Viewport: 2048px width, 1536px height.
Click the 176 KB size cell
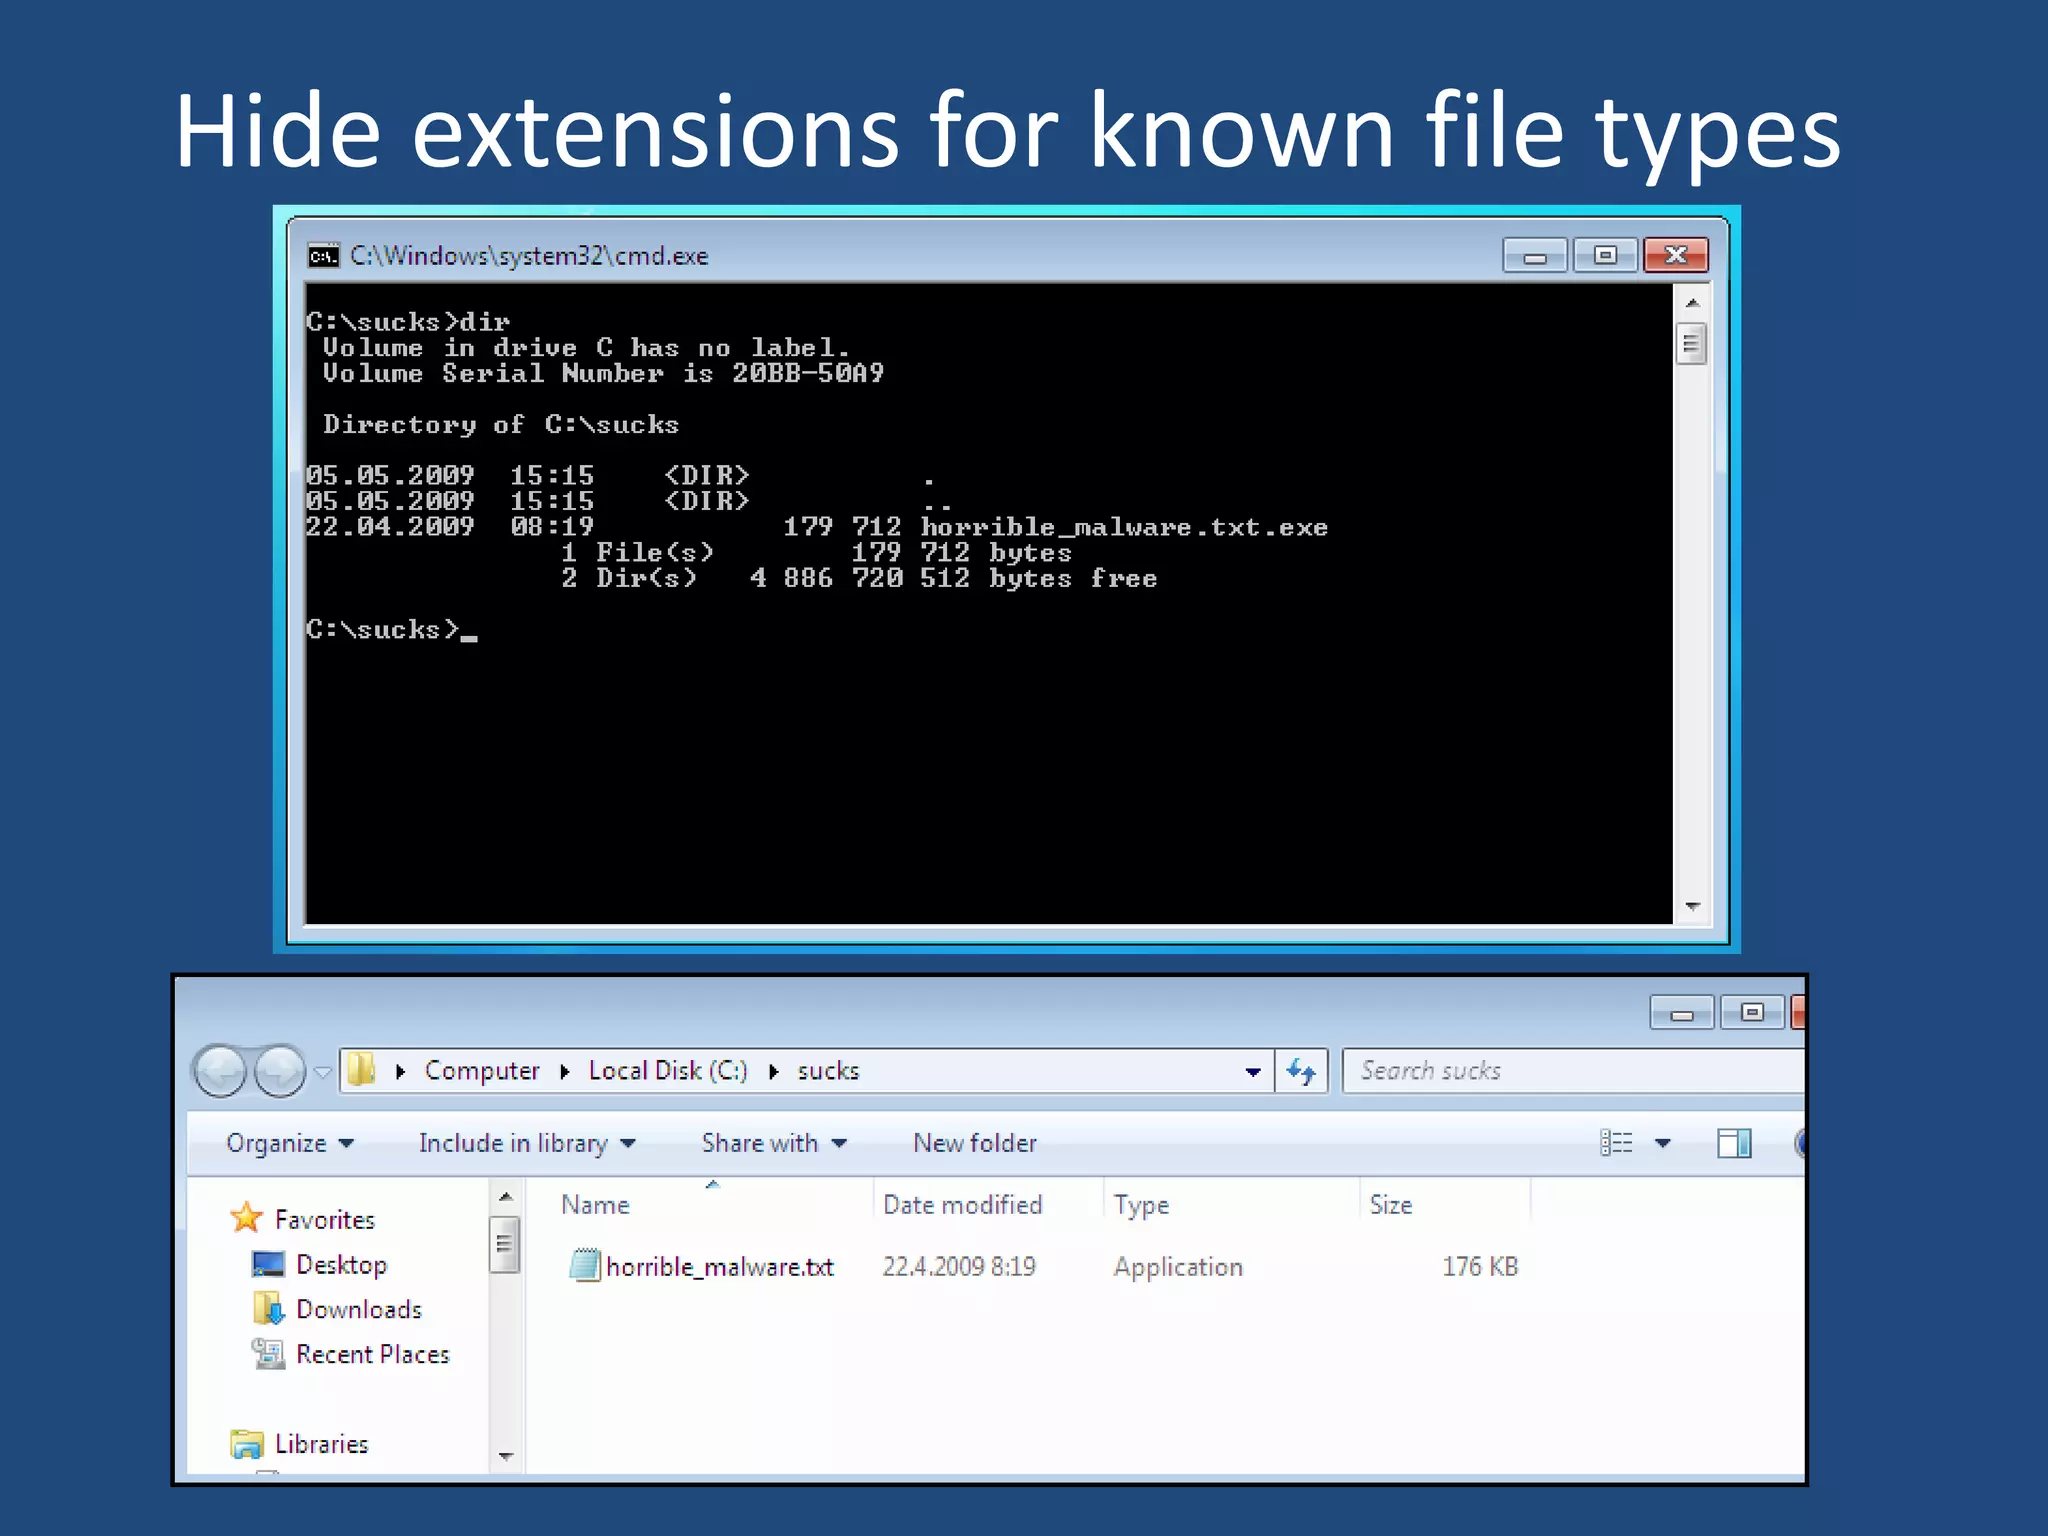coord(1480,1267)
